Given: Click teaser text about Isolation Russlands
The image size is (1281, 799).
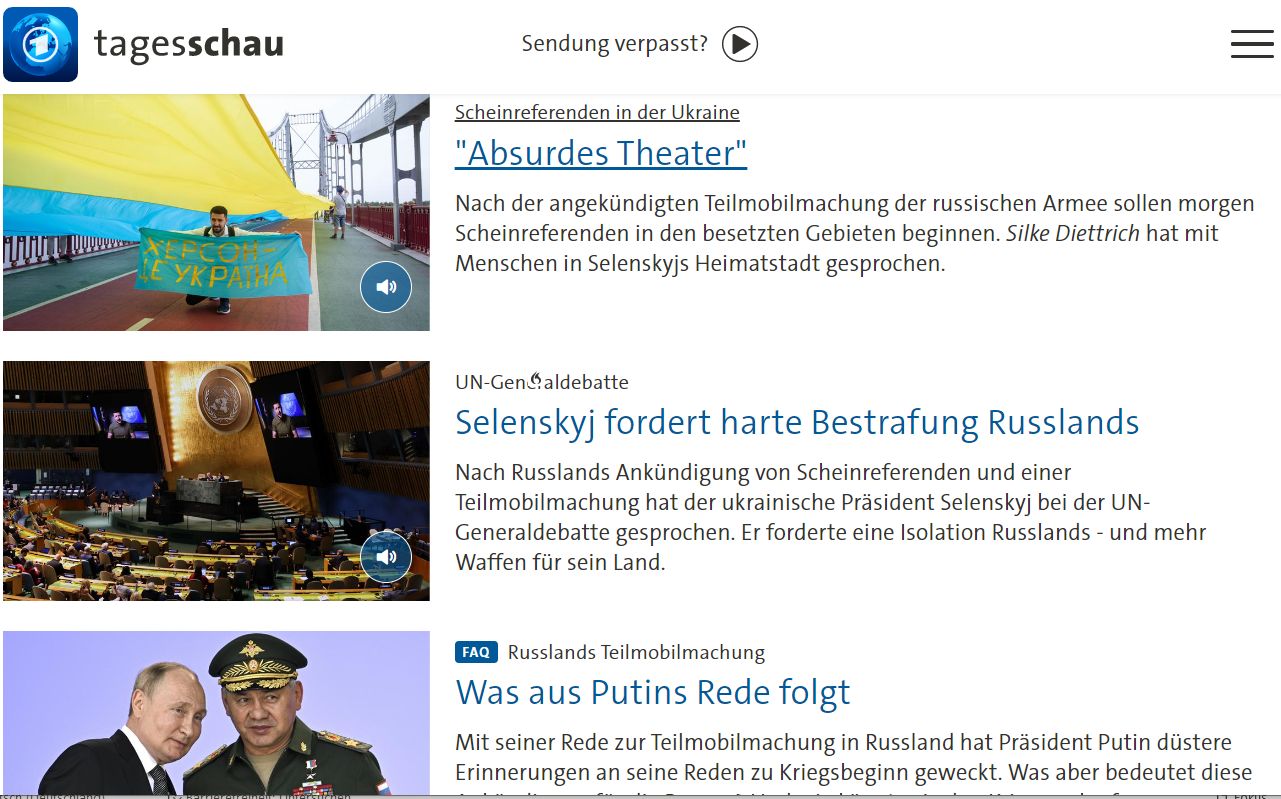Looking at the screenshot, I should [831, 517].
